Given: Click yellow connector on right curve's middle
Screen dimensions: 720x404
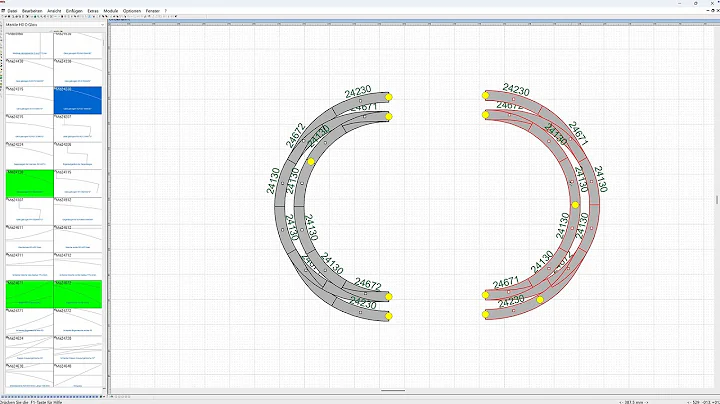Looking at the screenshot, I should coord(575,205).
